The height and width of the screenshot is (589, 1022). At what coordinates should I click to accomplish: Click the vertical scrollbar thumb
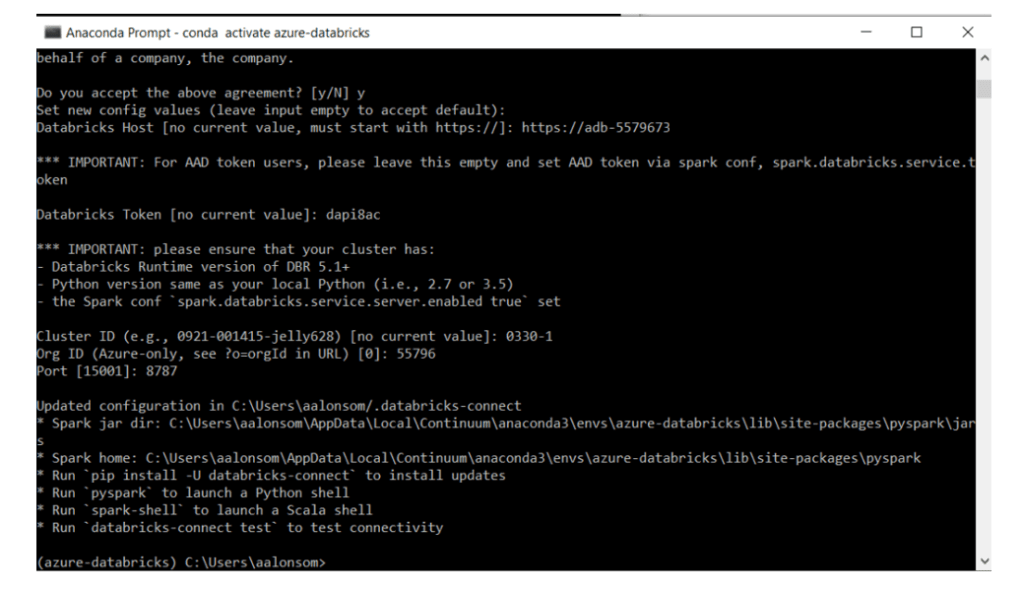click(x=984, y=90)
